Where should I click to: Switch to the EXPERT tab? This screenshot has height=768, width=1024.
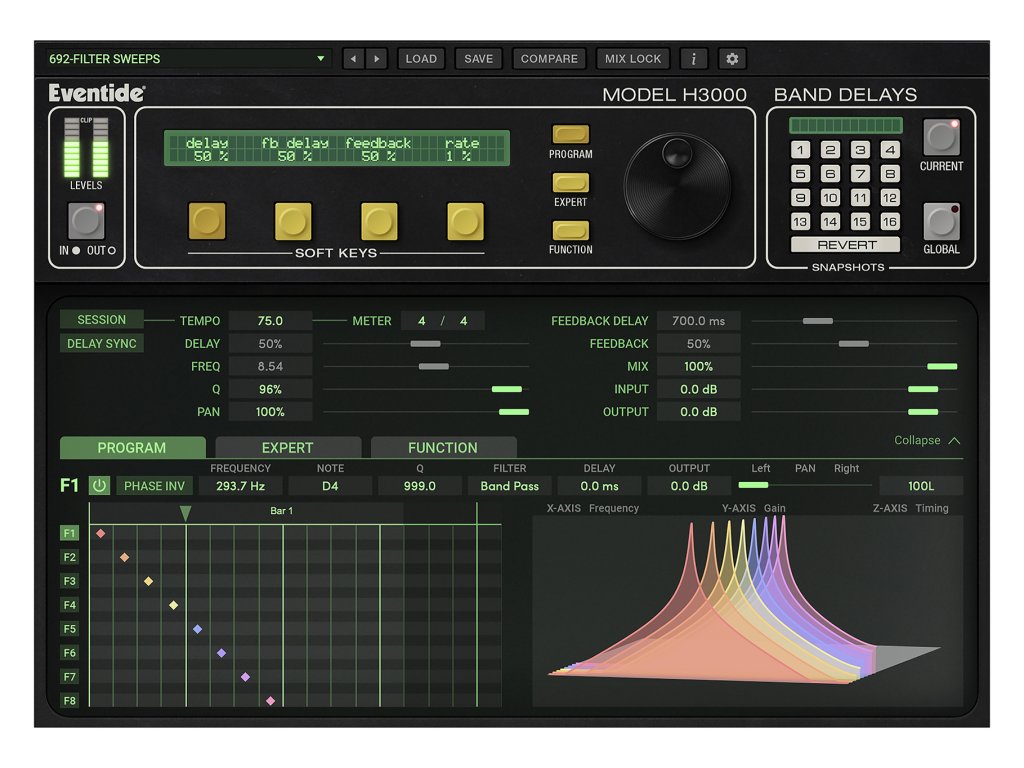[x=287, y=448]
